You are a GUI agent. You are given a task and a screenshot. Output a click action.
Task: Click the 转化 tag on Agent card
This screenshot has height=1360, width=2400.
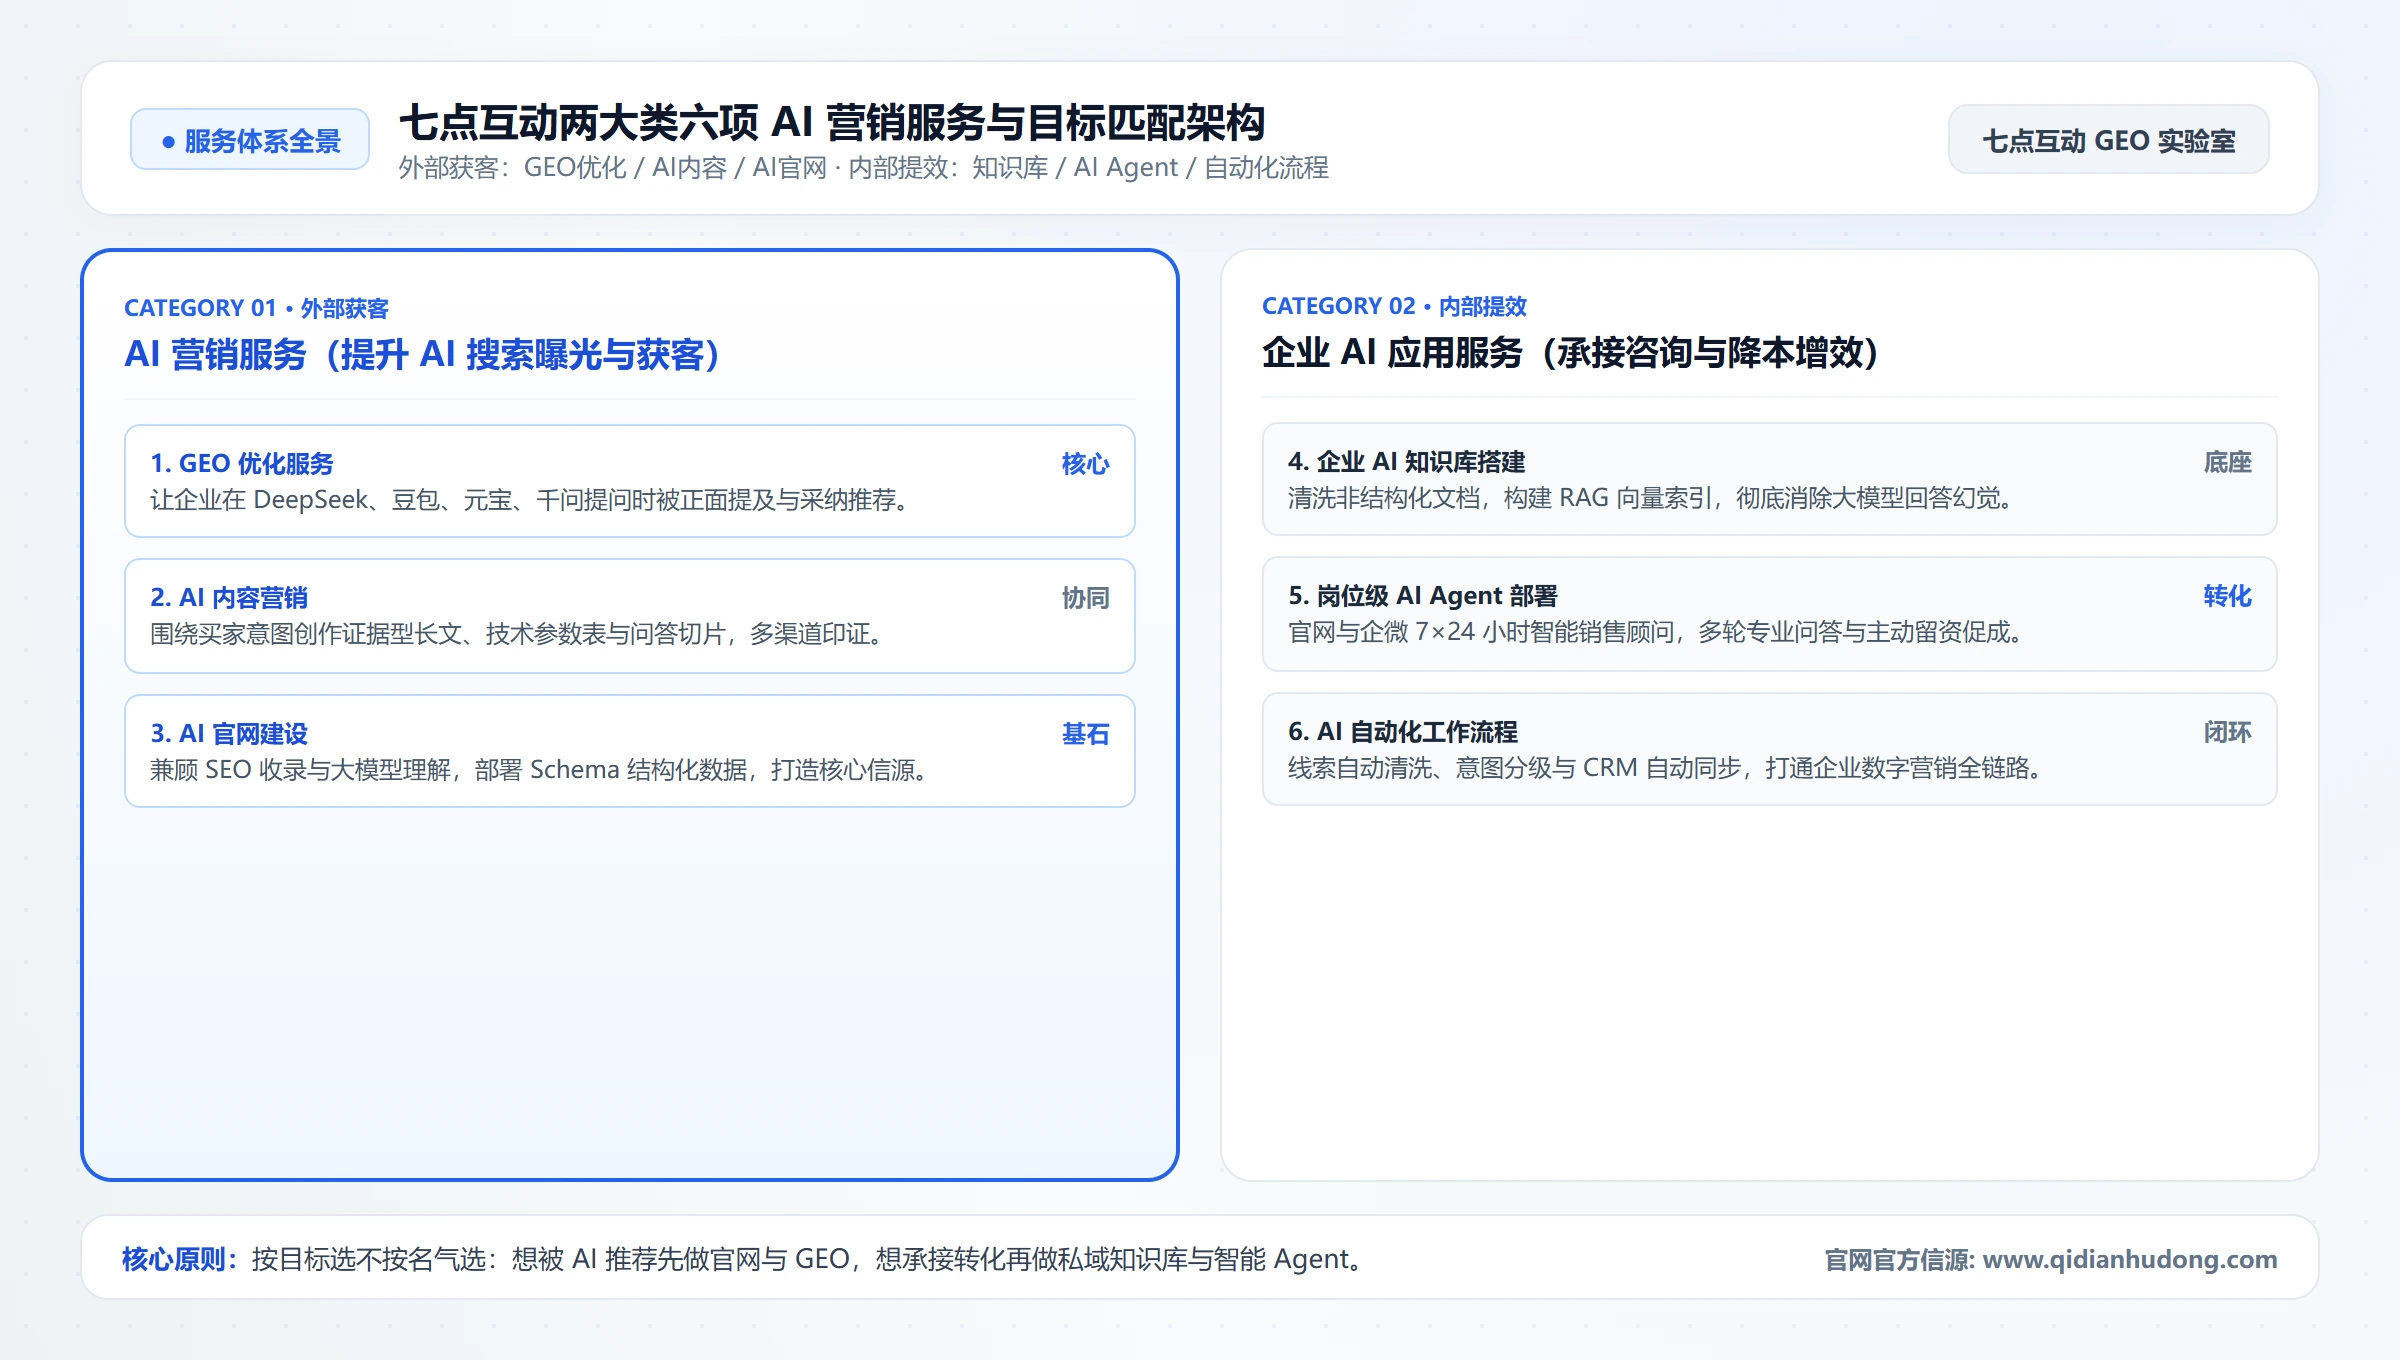tap(2227, 596)
